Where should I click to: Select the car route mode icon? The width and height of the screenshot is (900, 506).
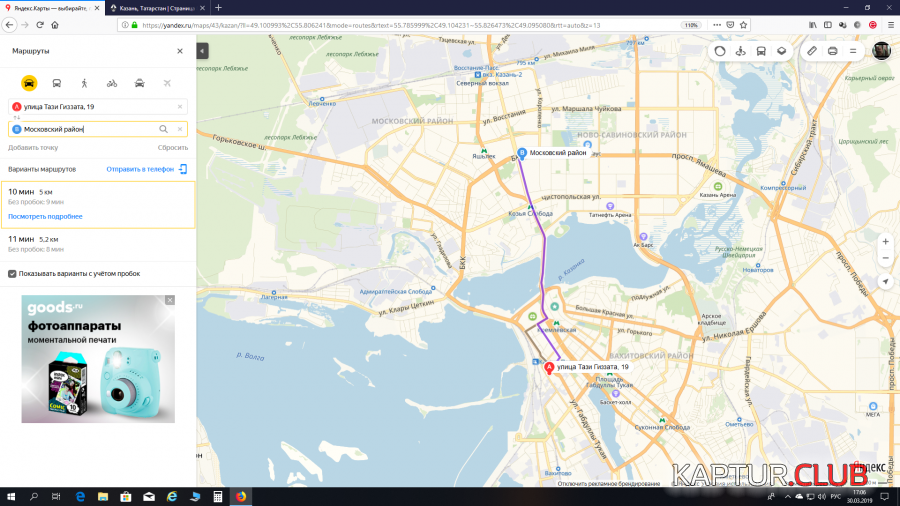click(x=29, y=83)
